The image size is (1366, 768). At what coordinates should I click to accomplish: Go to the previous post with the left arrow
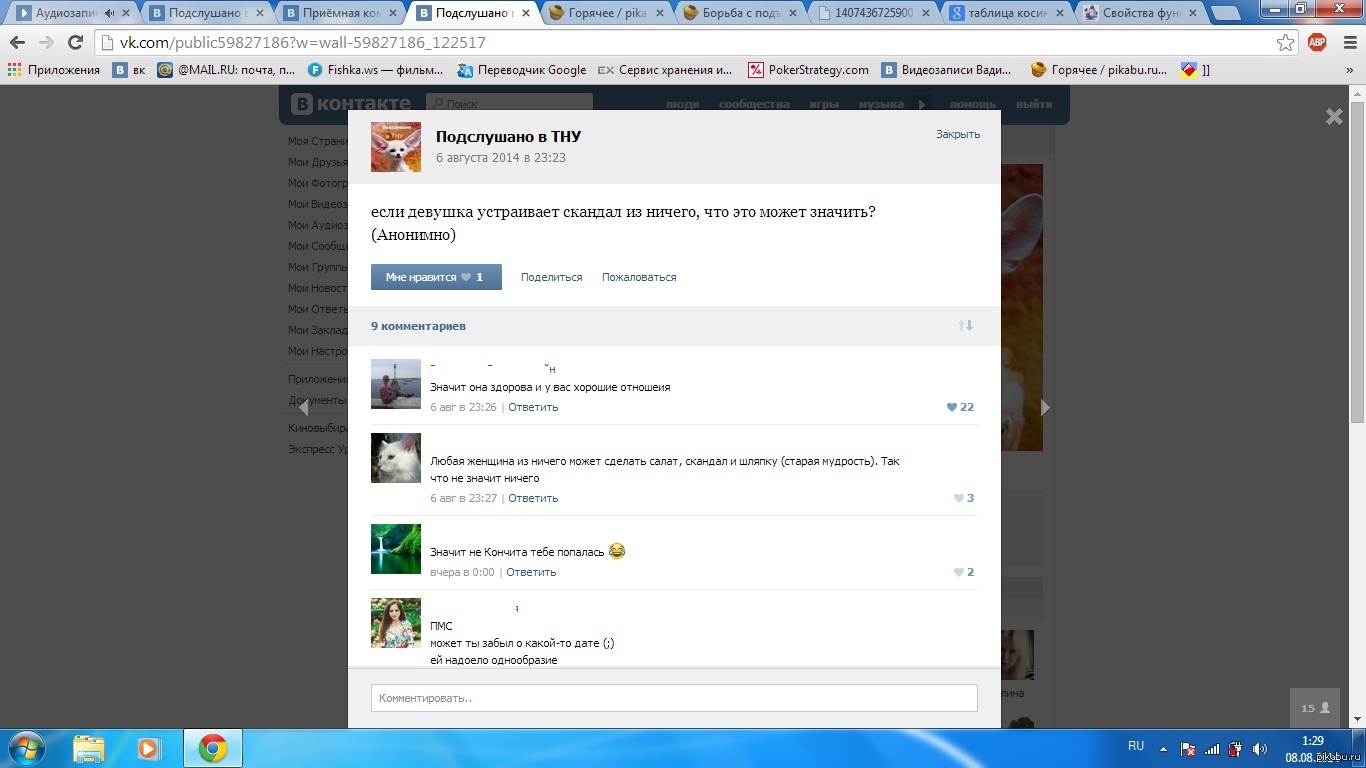[303, 407]
